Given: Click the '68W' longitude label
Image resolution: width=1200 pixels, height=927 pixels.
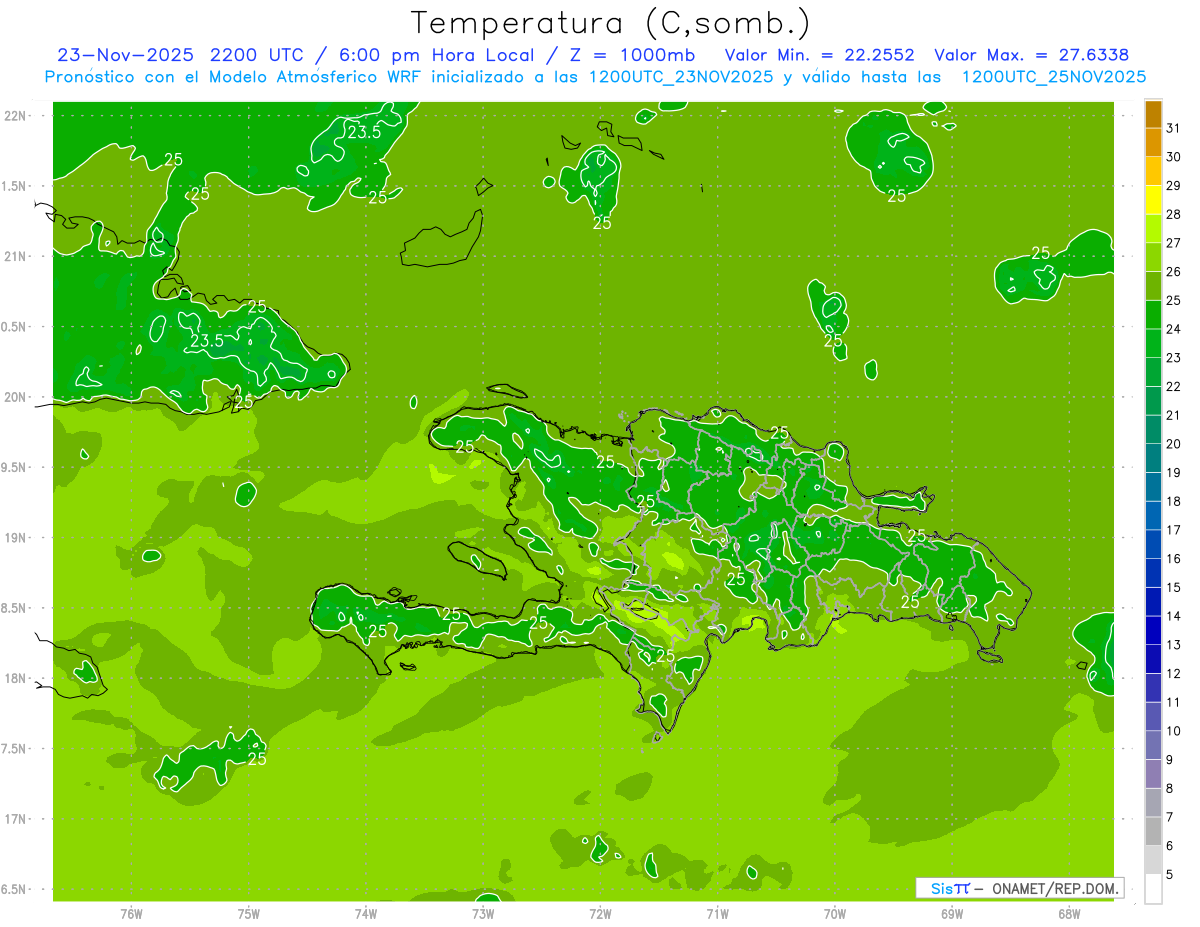Looking at the screenshot, I should [1069, 914].
